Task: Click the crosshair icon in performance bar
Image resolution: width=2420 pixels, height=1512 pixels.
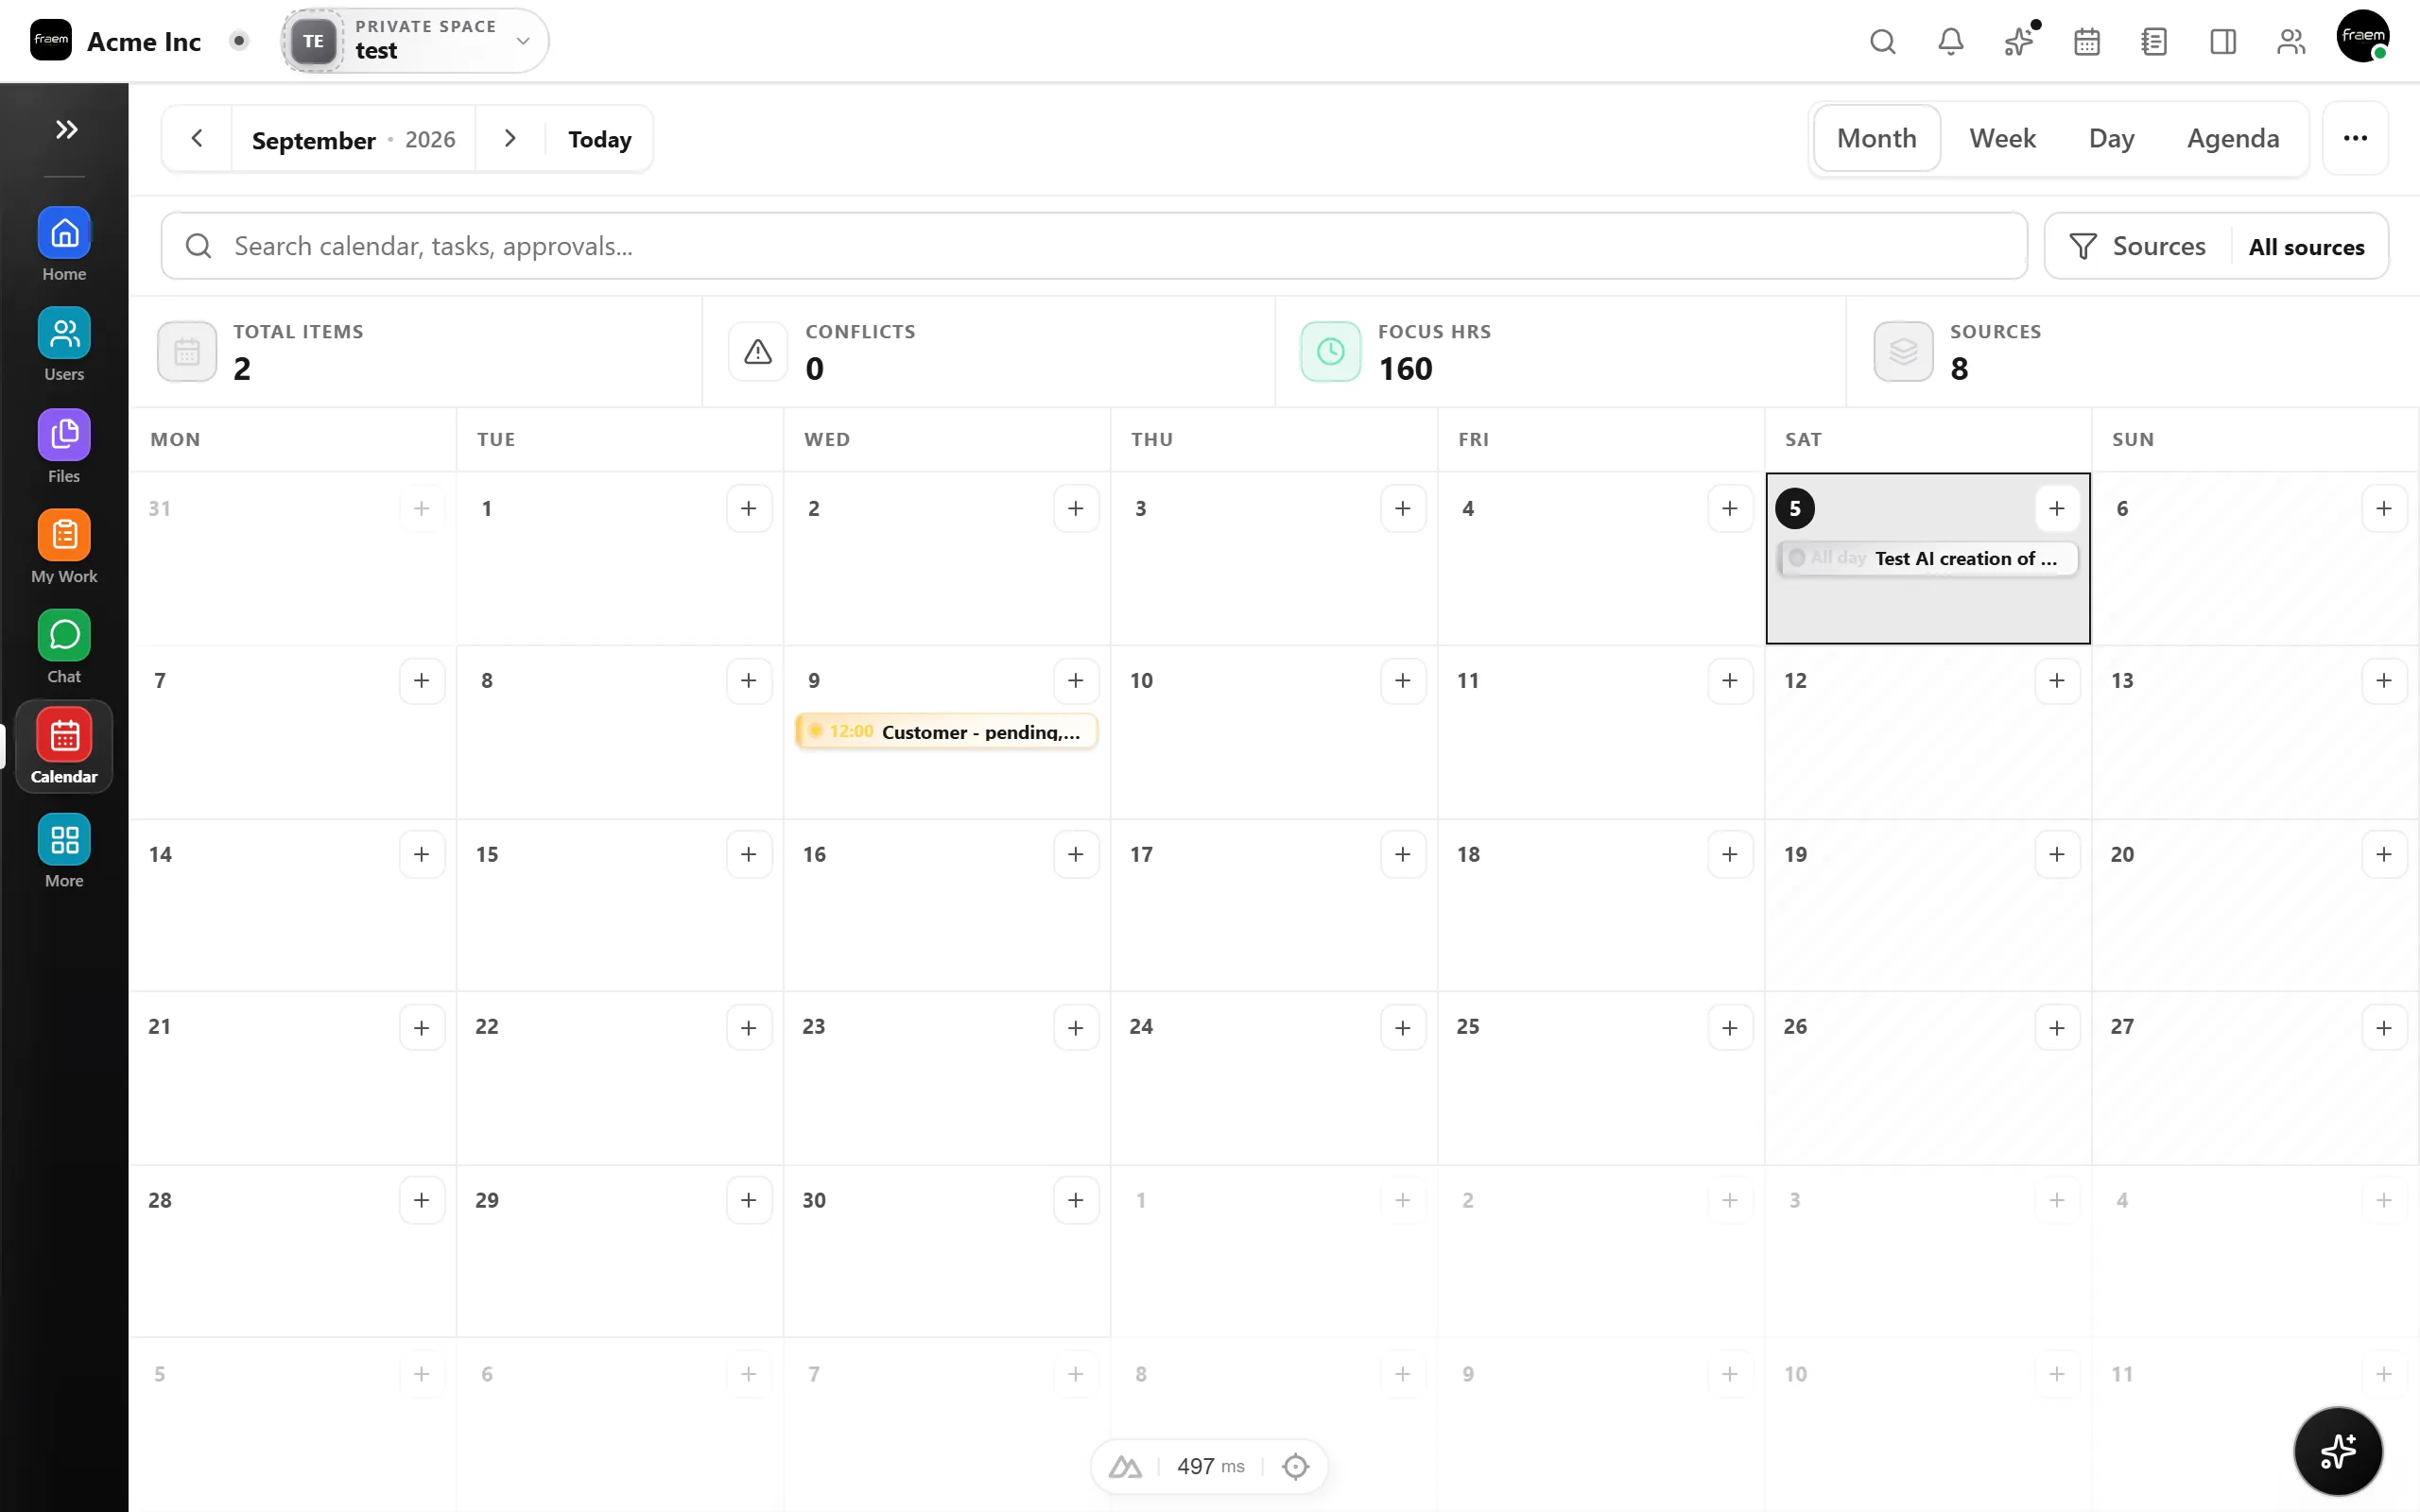Action: (x=1295, y=1466)
